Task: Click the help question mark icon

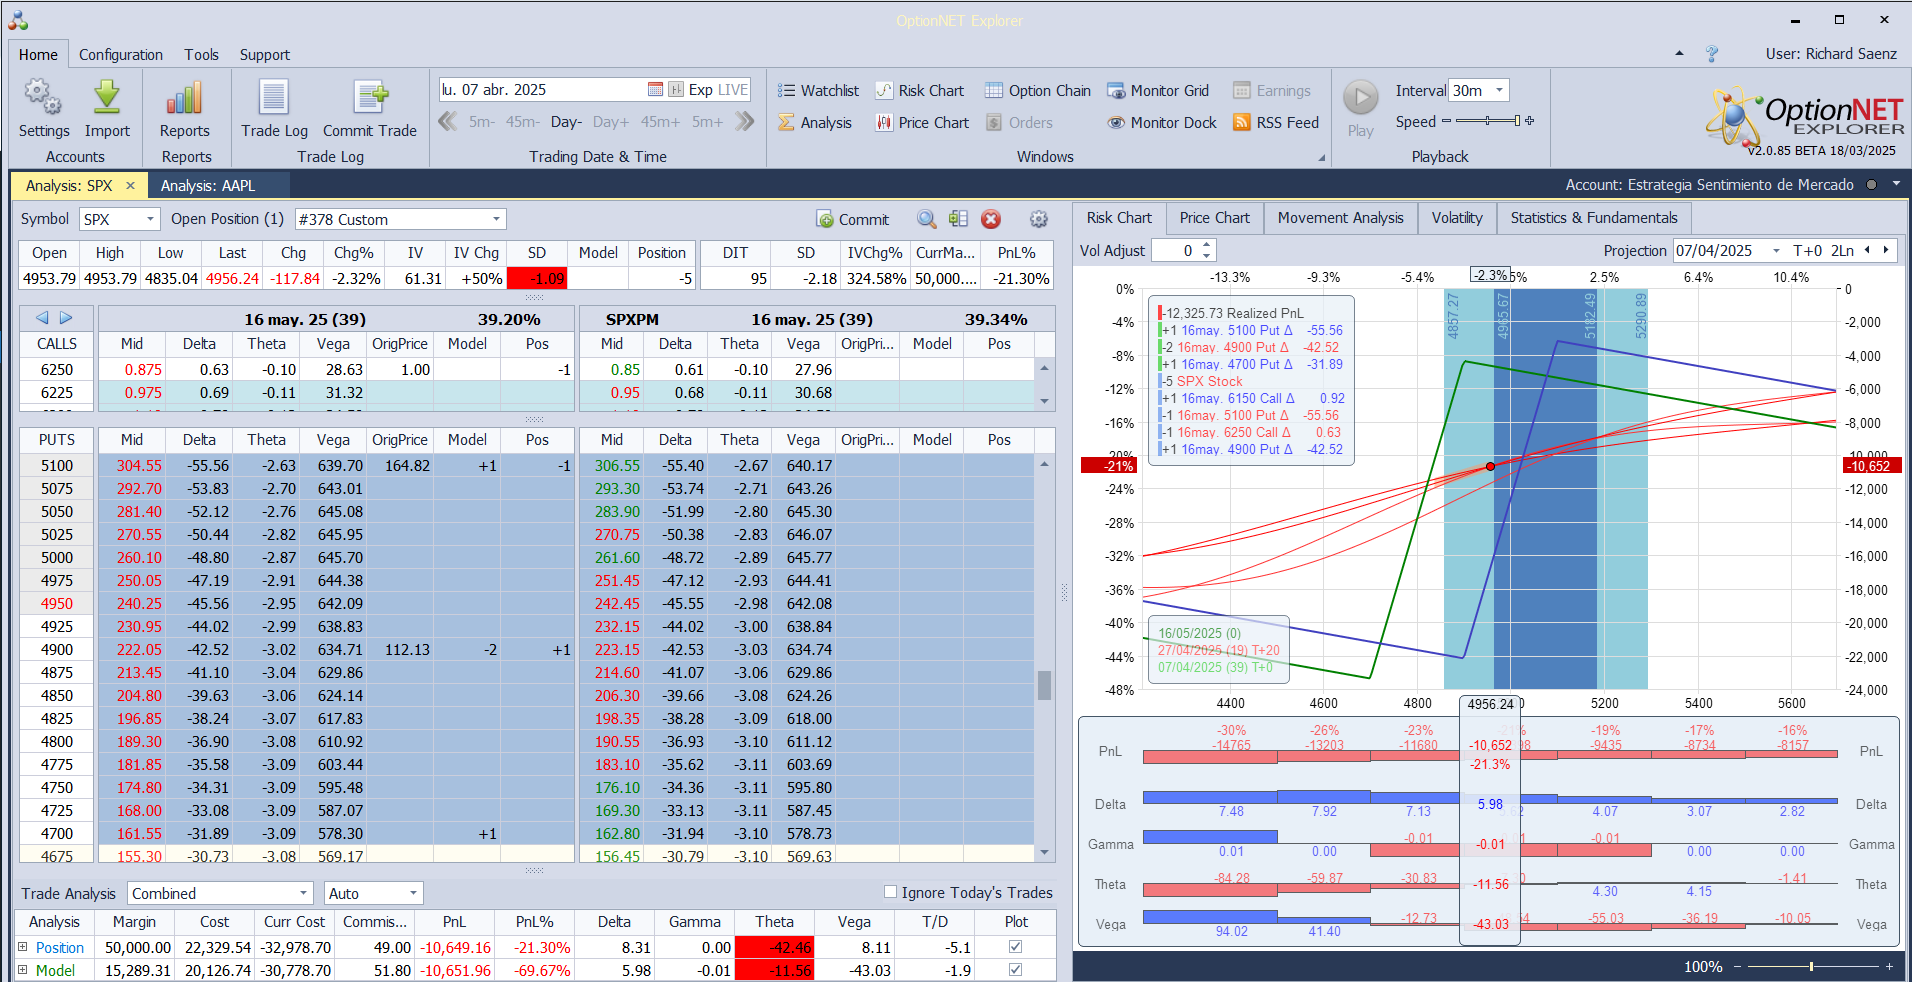Action: (1712, 54)
